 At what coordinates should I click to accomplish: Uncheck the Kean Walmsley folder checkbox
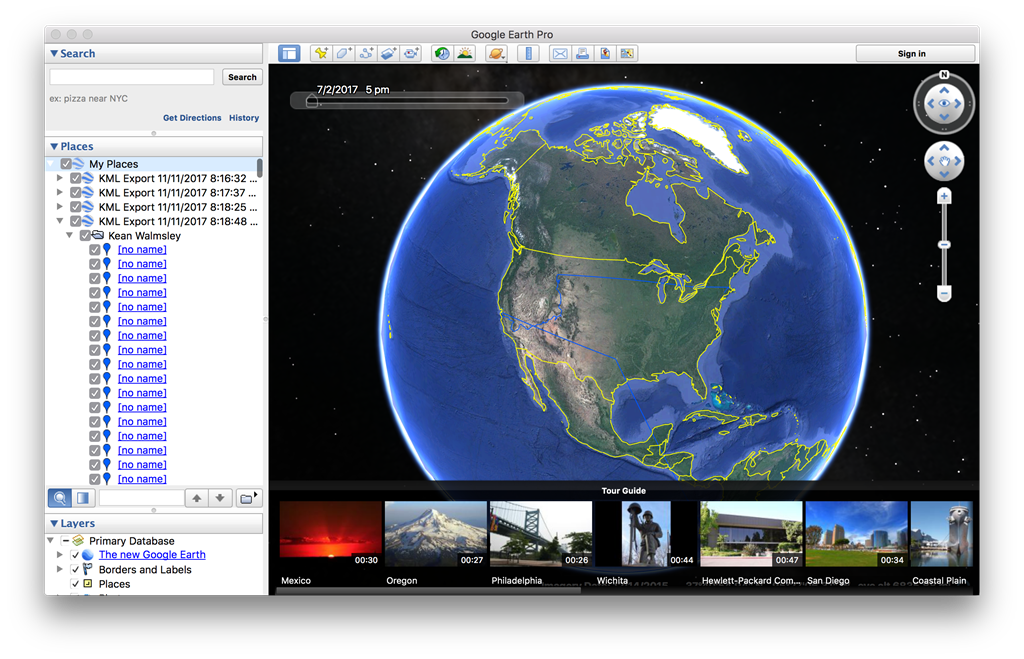[x=85, y=236]
